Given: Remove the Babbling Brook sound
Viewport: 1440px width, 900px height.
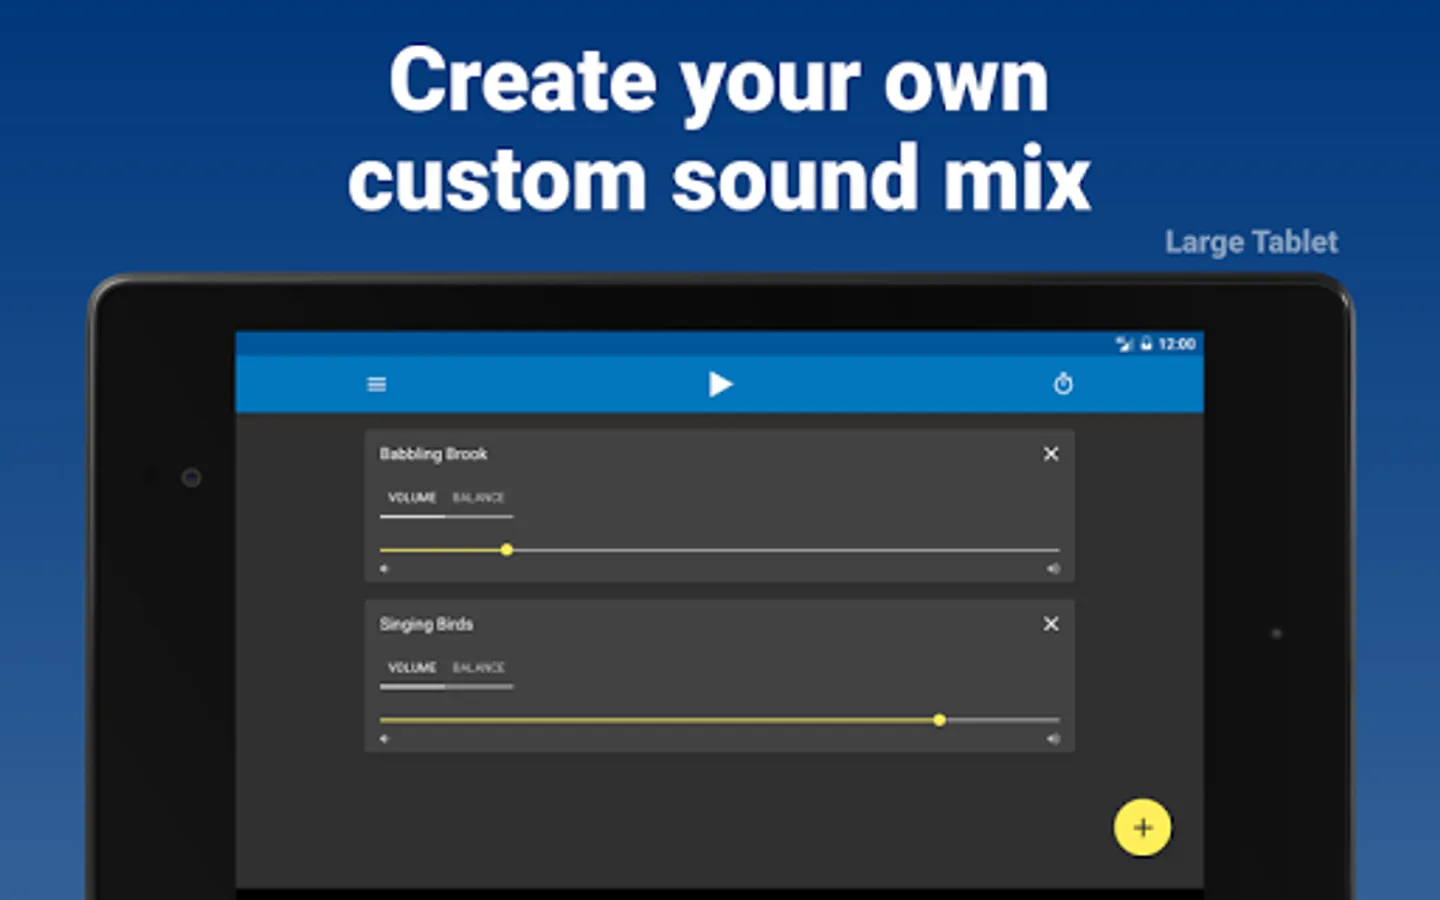Looking at the screenshot, I should coord(1051,453).
